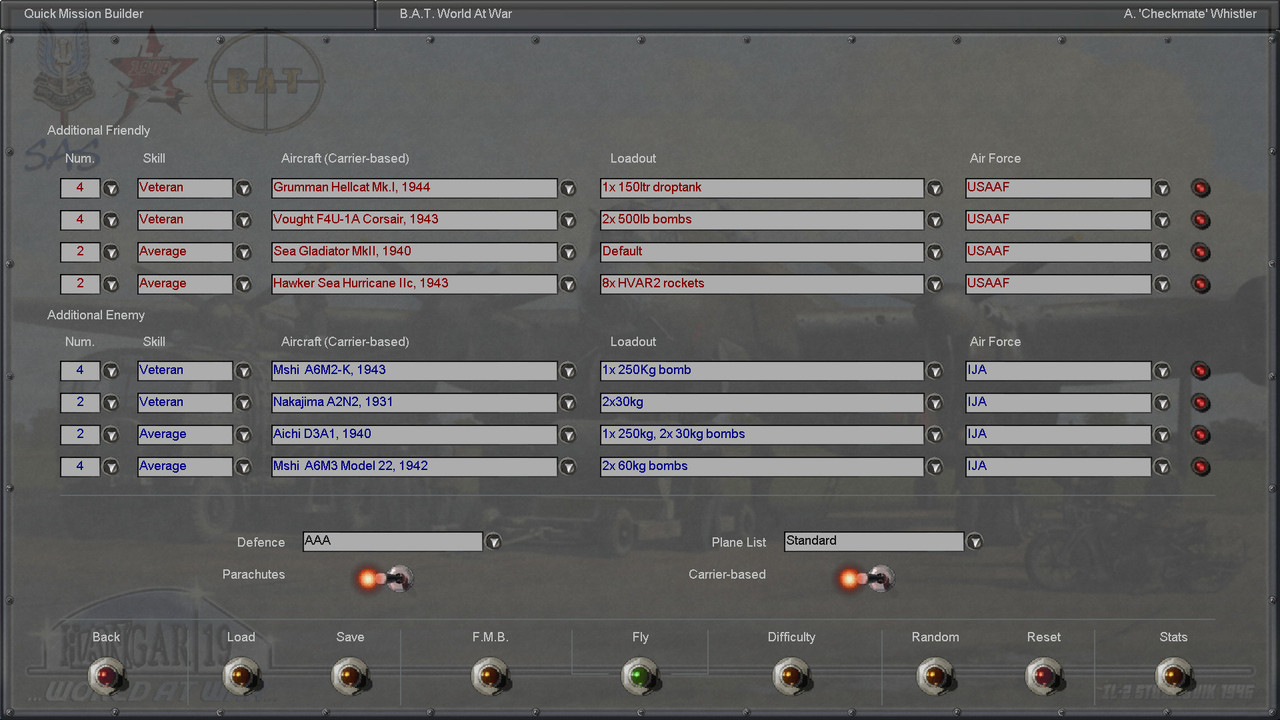The height and width of the screenshot is (720, 1280).
Task: Open the Air Force dropdown on the Hellcat row
Action: click(x=1162, y=188)
